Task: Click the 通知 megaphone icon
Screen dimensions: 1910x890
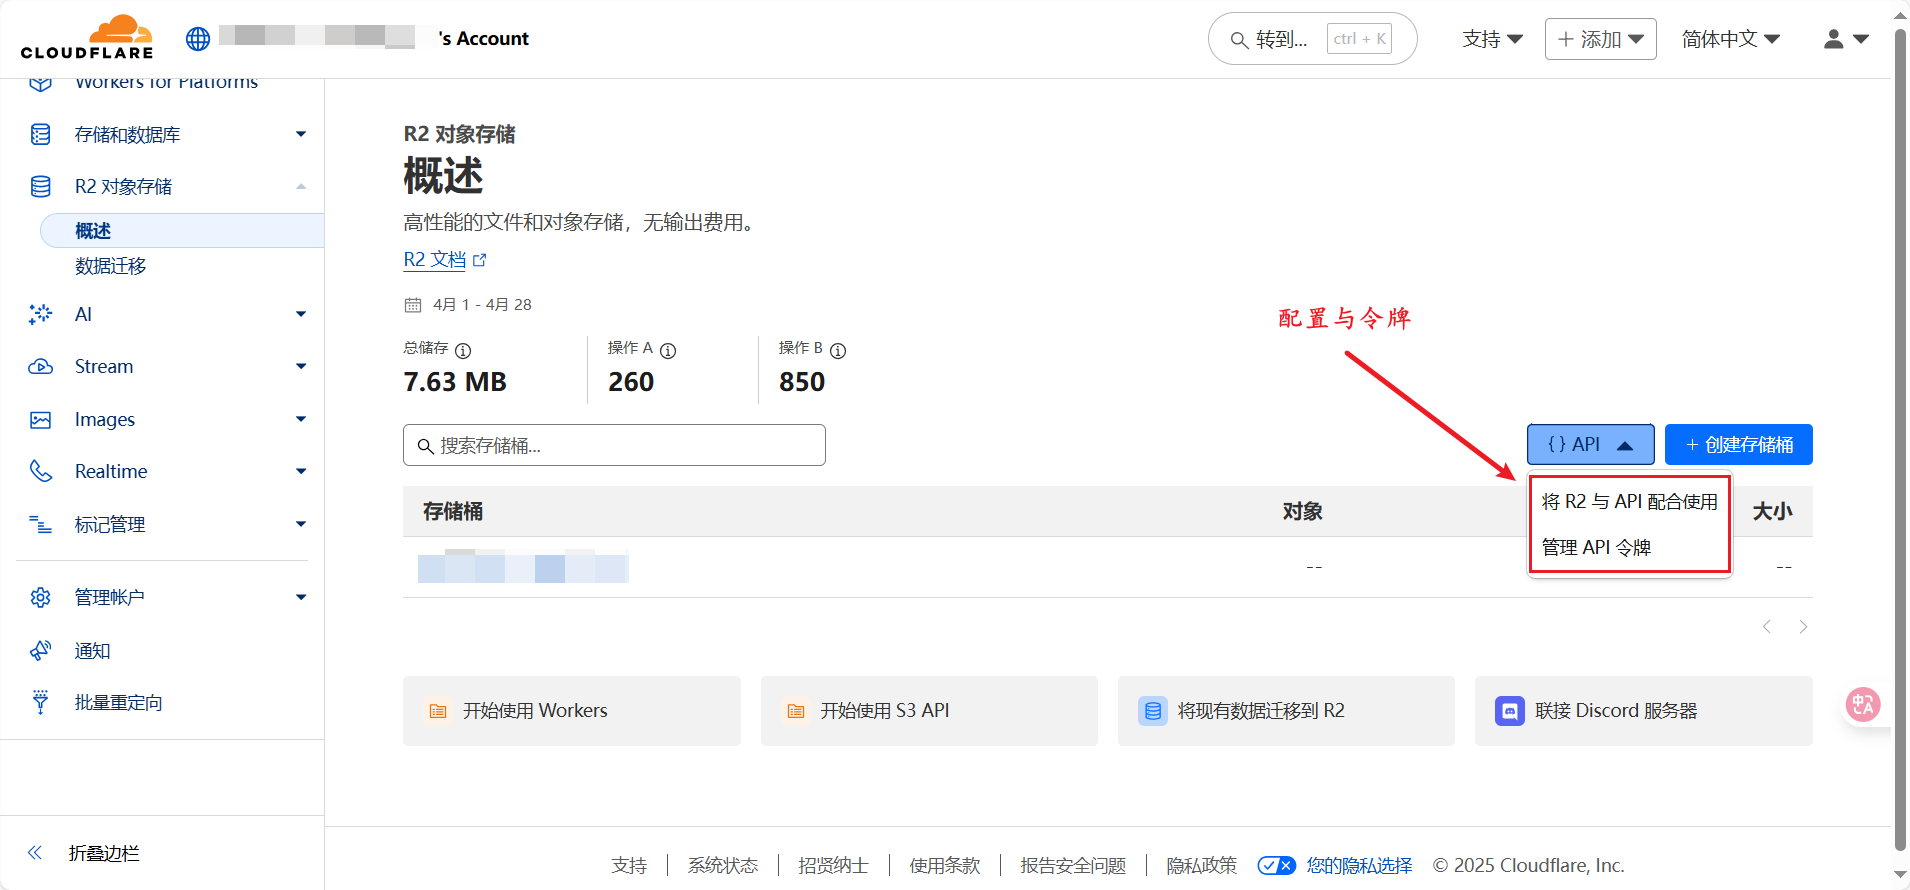Action: pos(40,650)
